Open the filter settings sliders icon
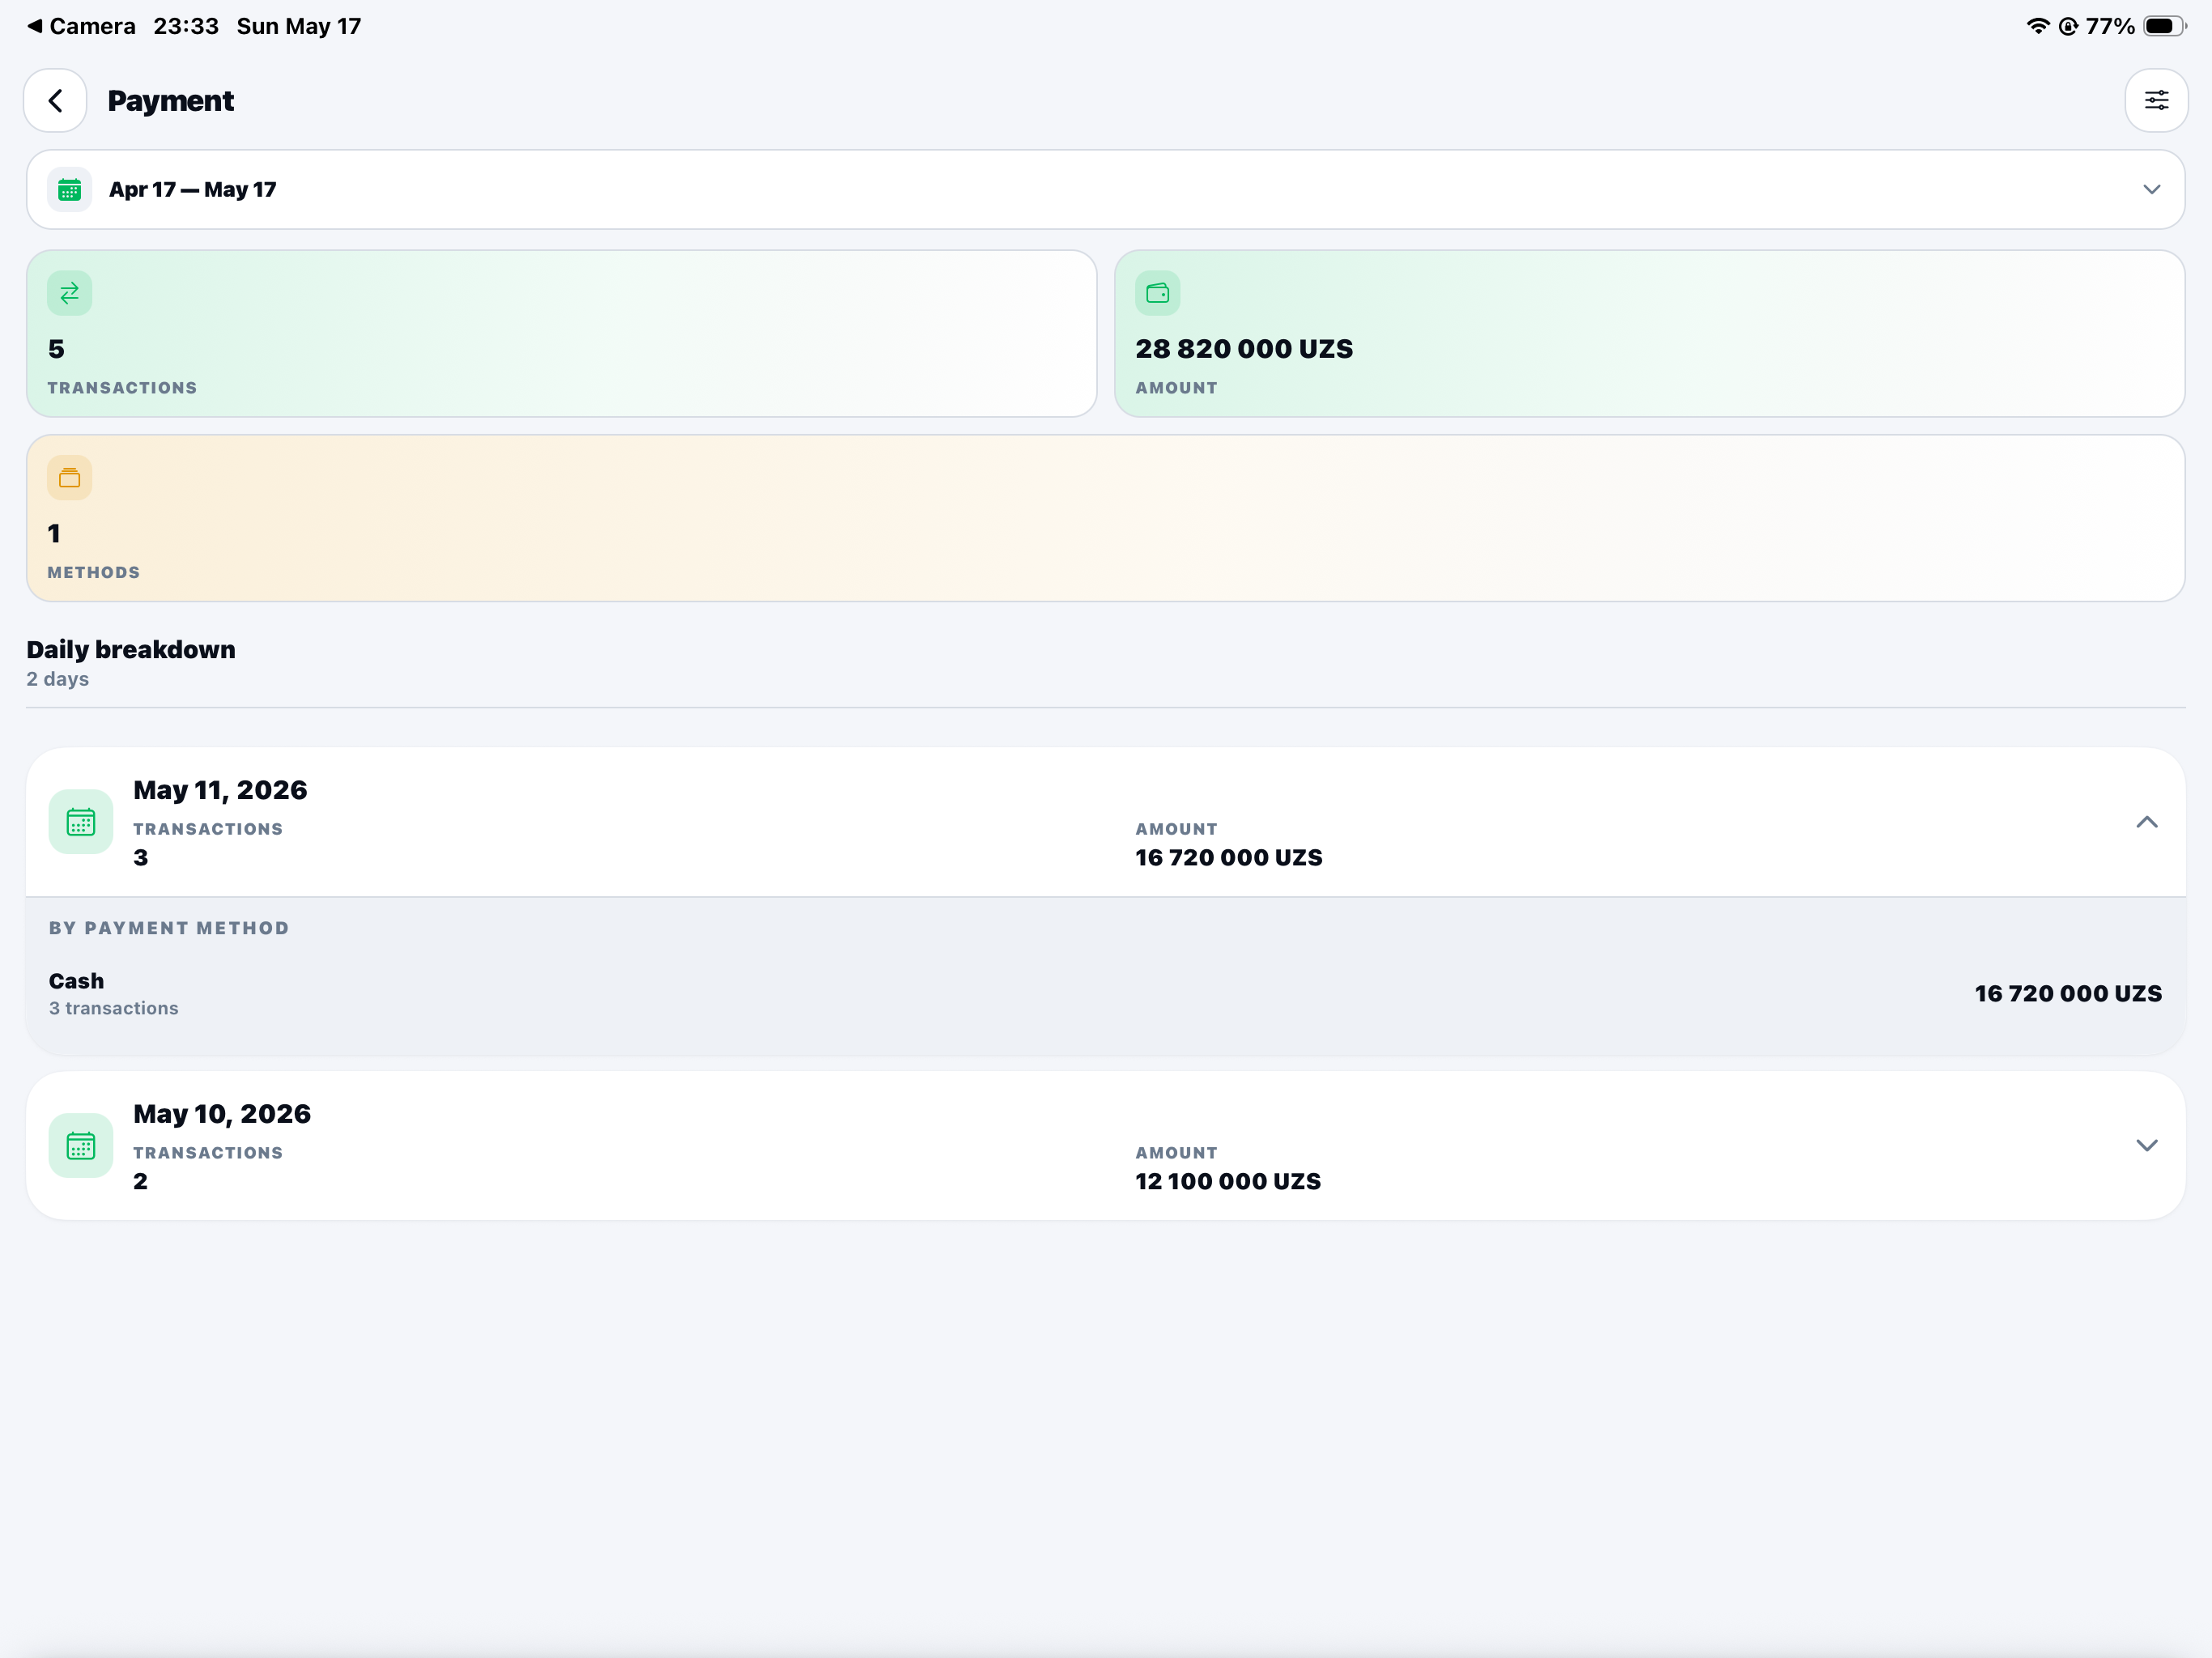The image size is (2212, 1658). coord(2156,101)
